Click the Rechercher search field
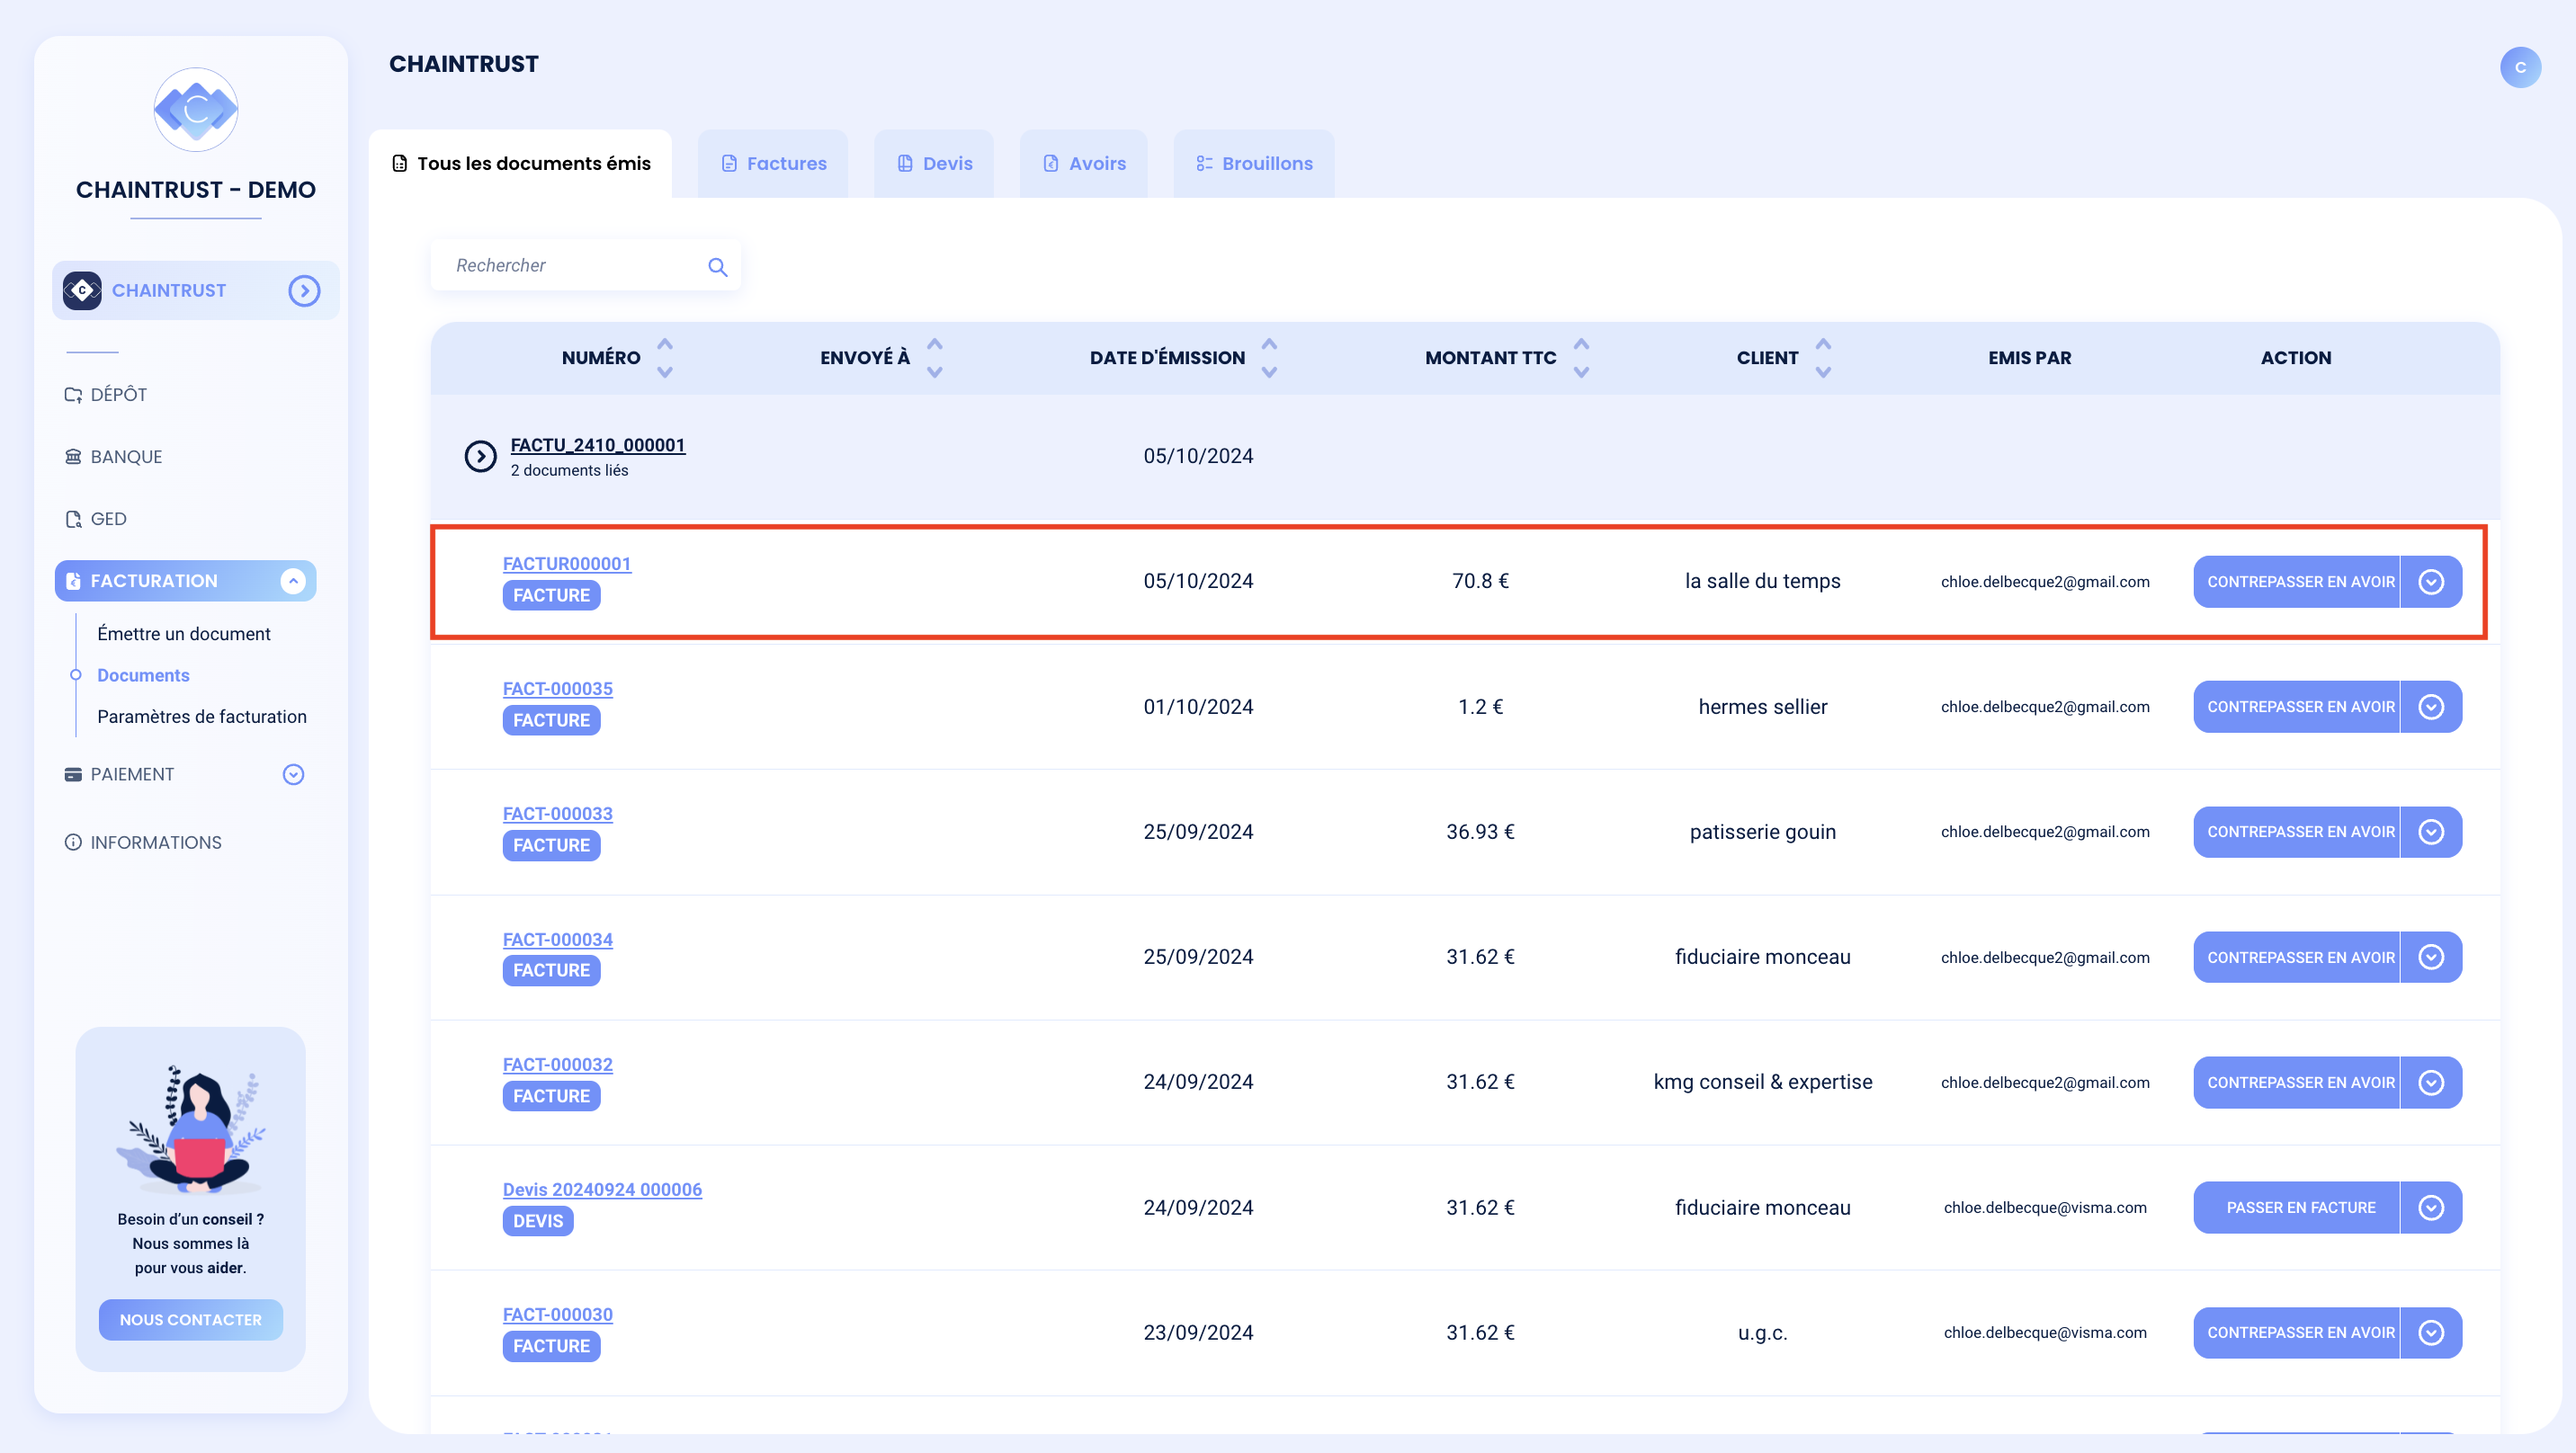This screenshot has height=1453, width=2576. pyautogui.click(x=586, y=266)
